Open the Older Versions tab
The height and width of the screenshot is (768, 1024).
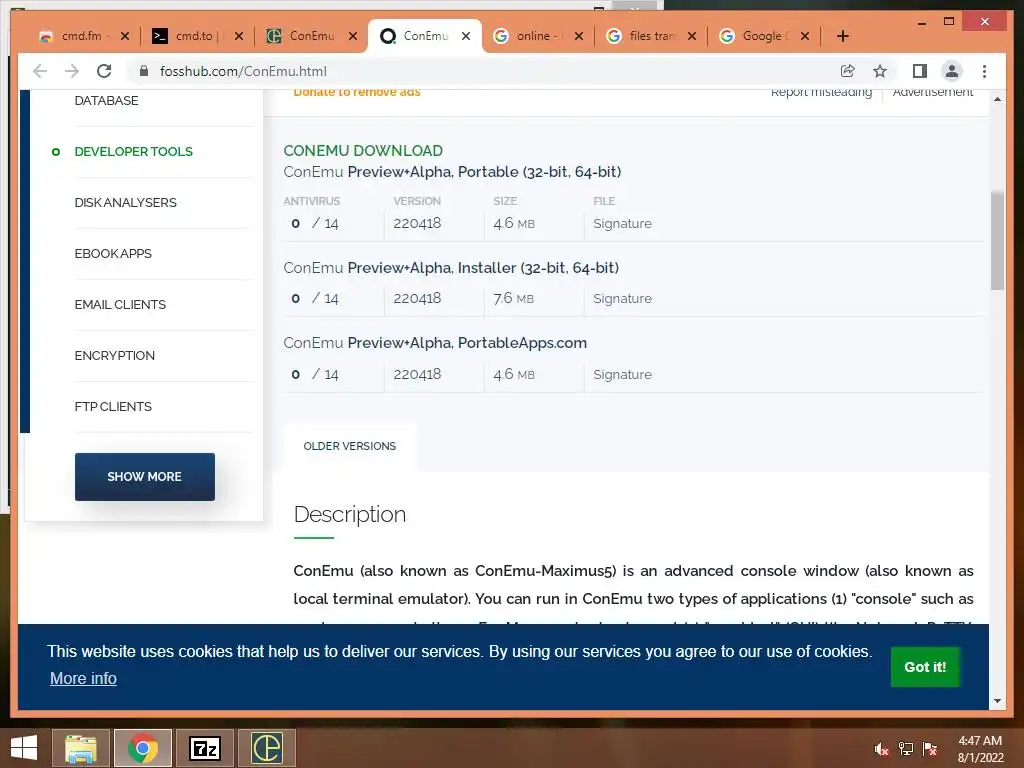tap(349, 446)
